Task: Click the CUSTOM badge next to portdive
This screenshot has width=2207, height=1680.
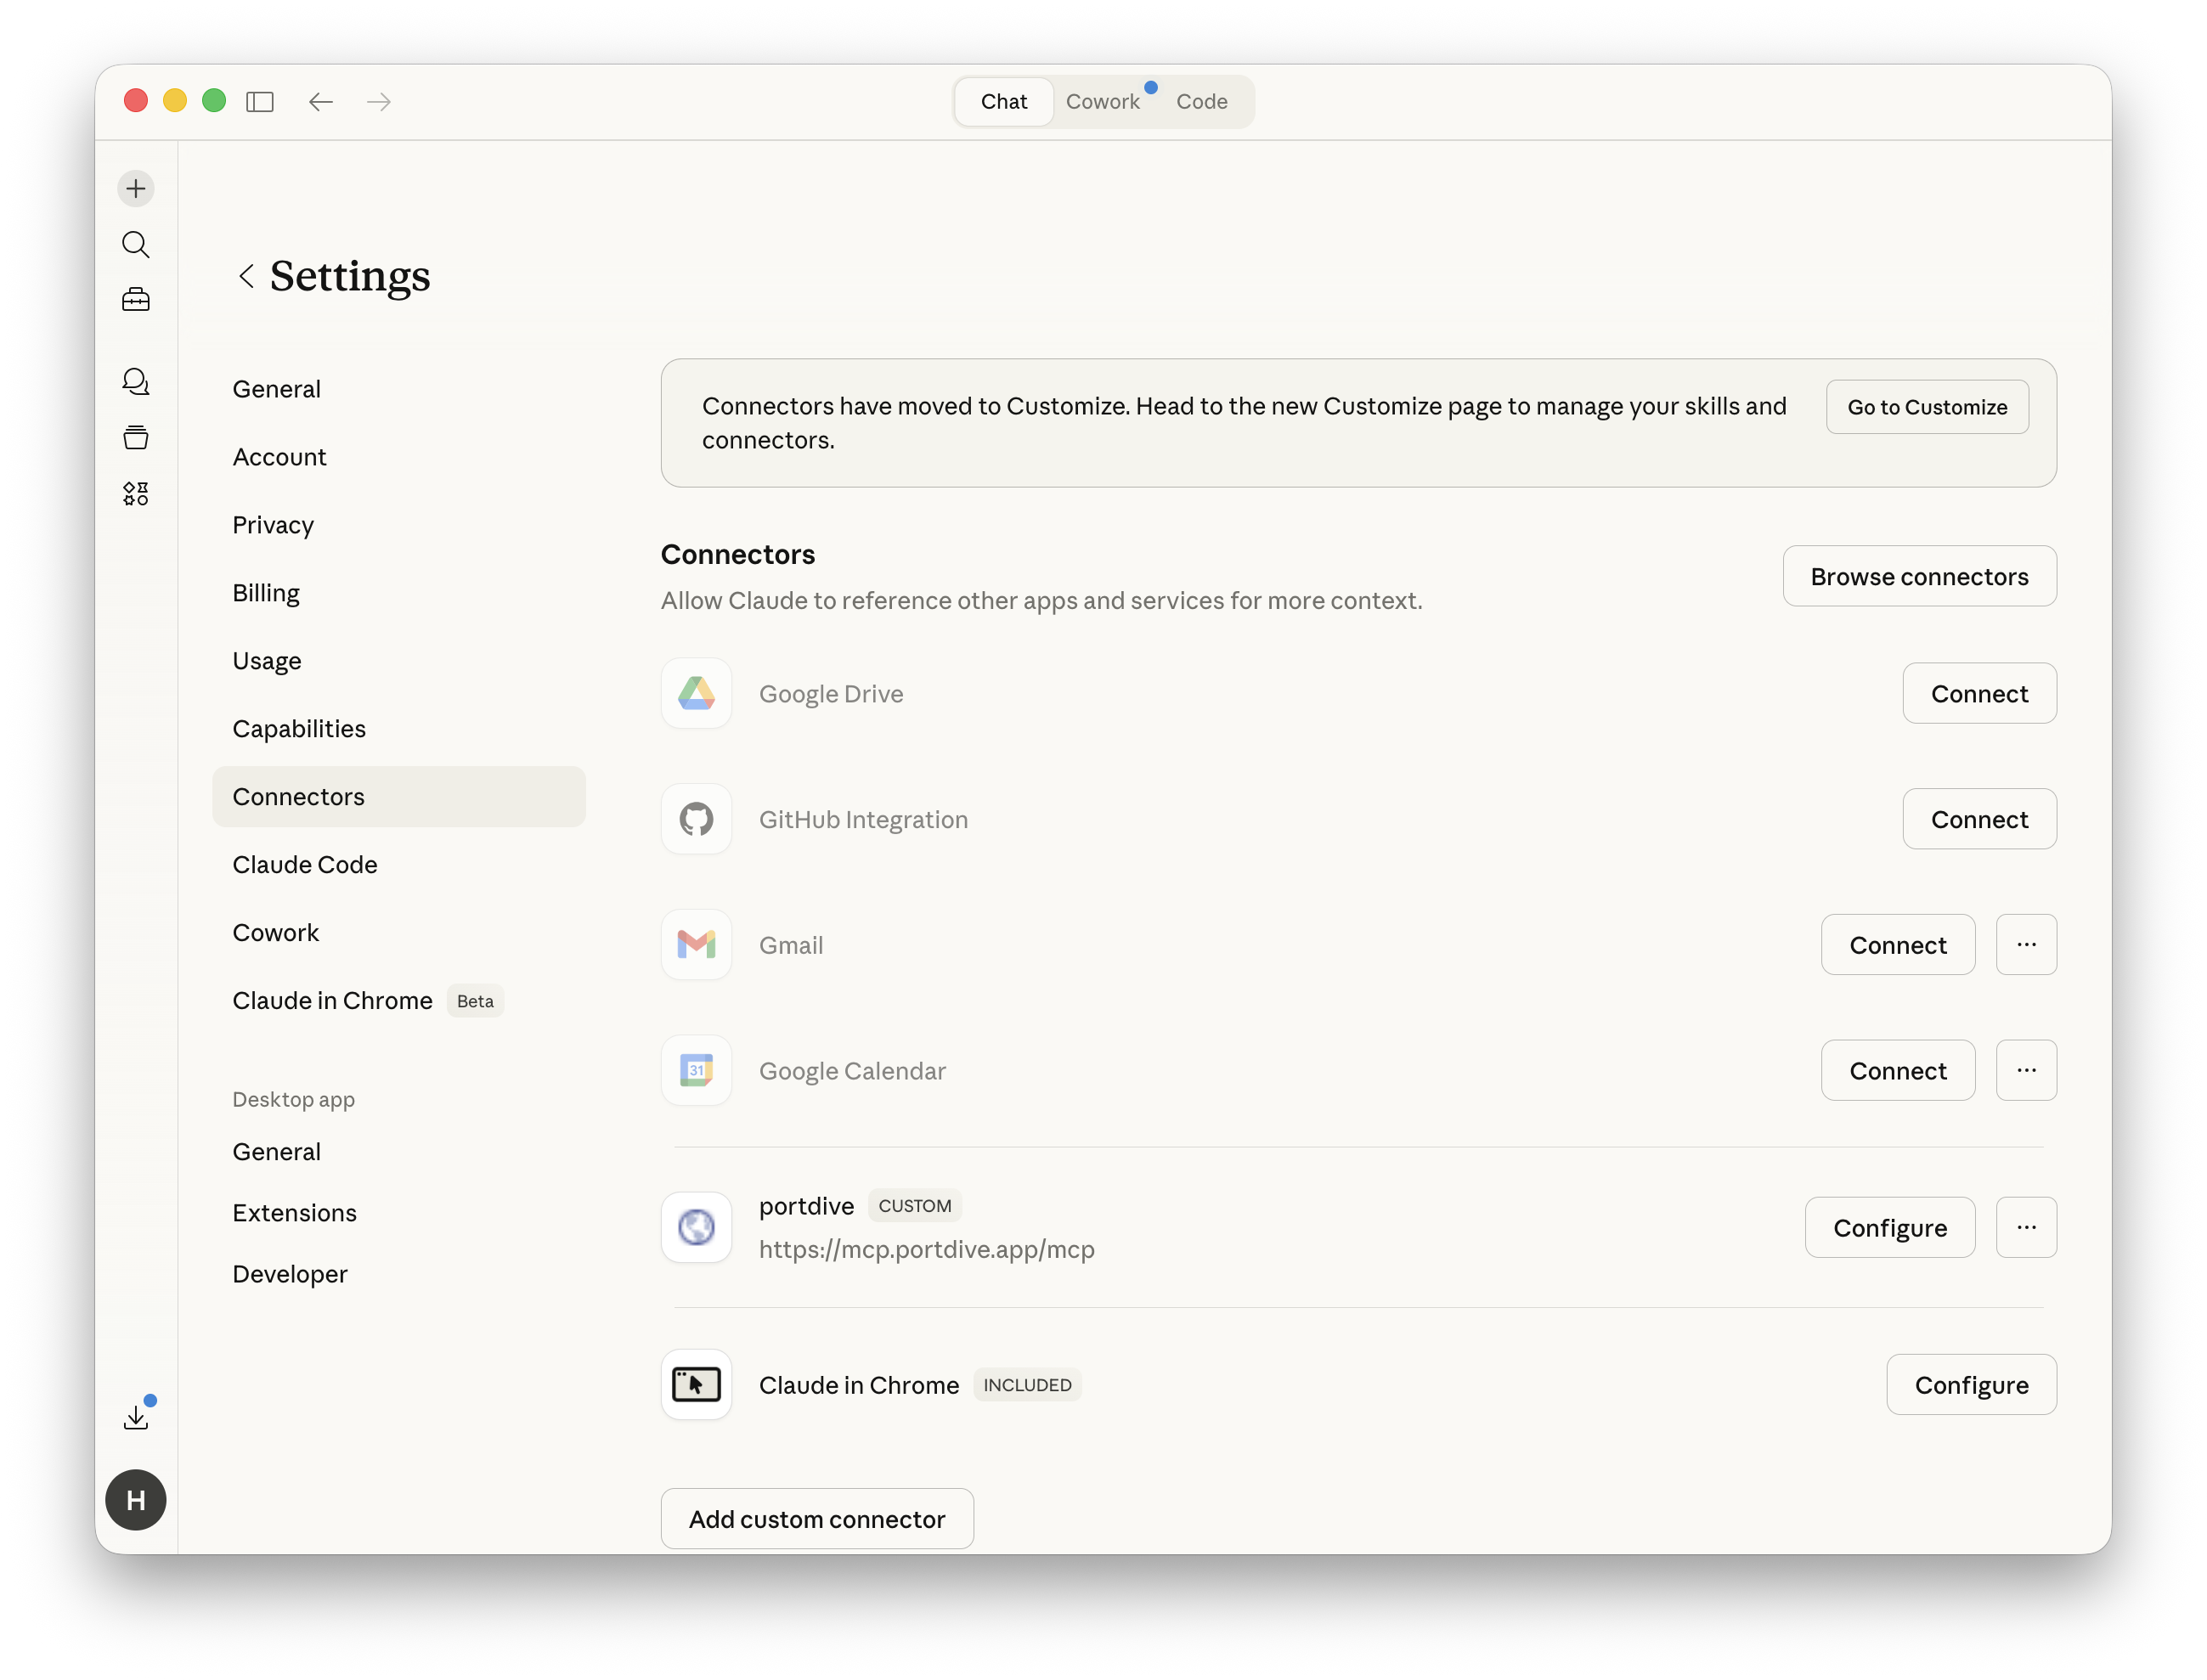Action: (x=914, y=1206)
